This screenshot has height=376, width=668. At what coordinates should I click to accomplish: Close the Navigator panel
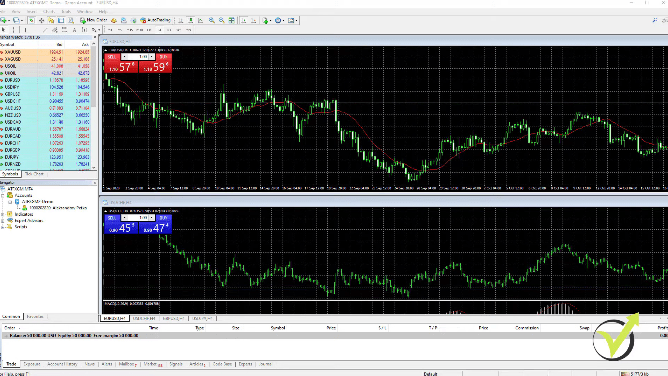(95, 183)
